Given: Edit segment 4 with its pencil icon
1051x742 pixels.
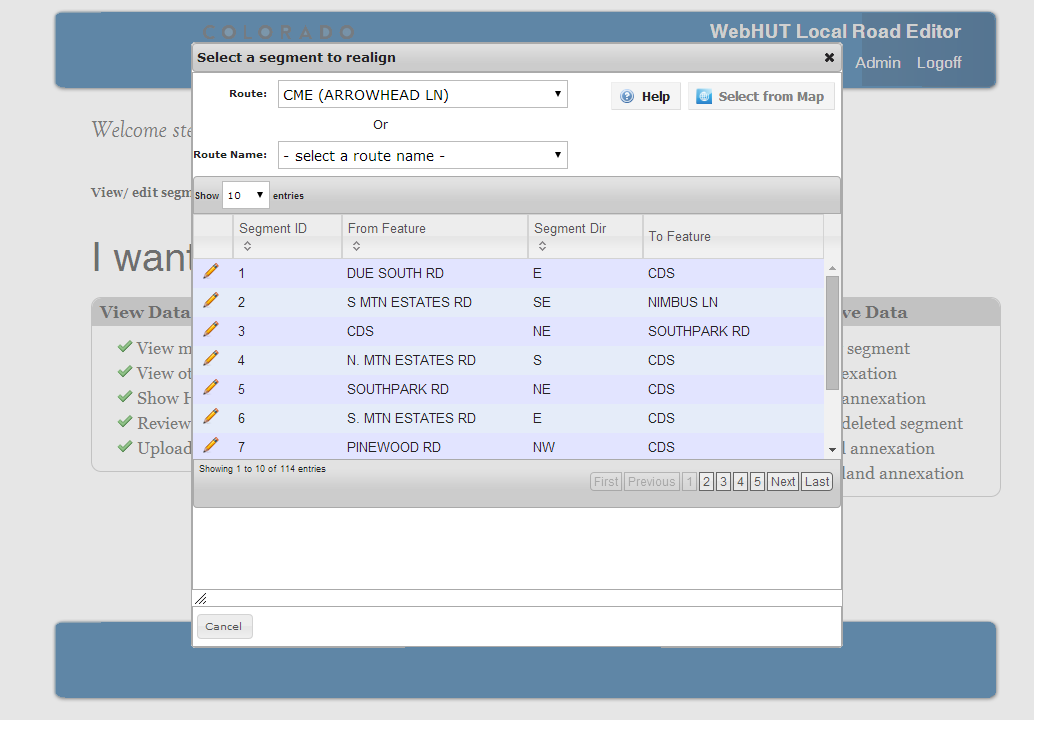Looking at the screenshot, I should pyautogui.click(x=210, y=359).
